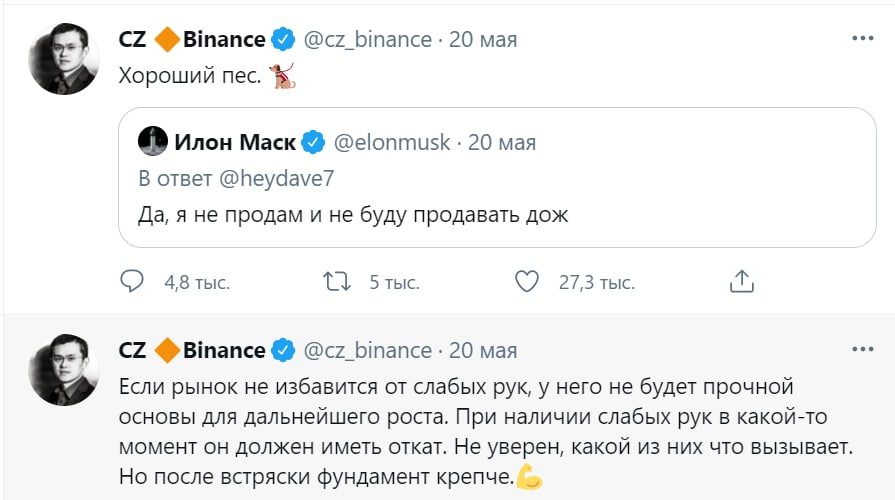Click CZ avatar on the second tweet
Screen dimensions: 895x500
click(62, 370)
